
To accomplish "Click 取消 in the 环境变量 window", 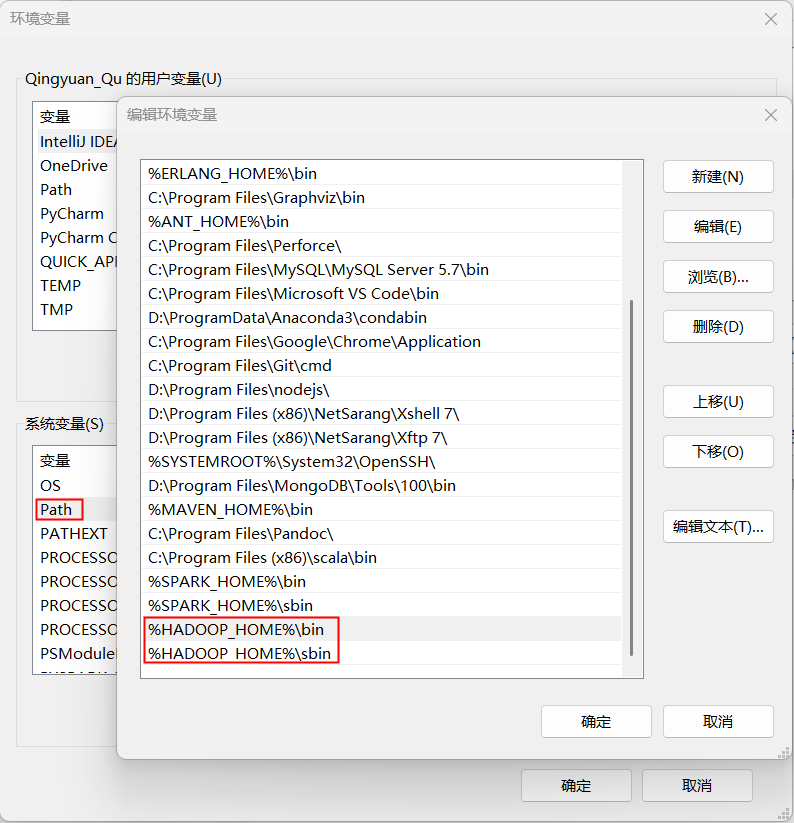I will click(697, 786).
